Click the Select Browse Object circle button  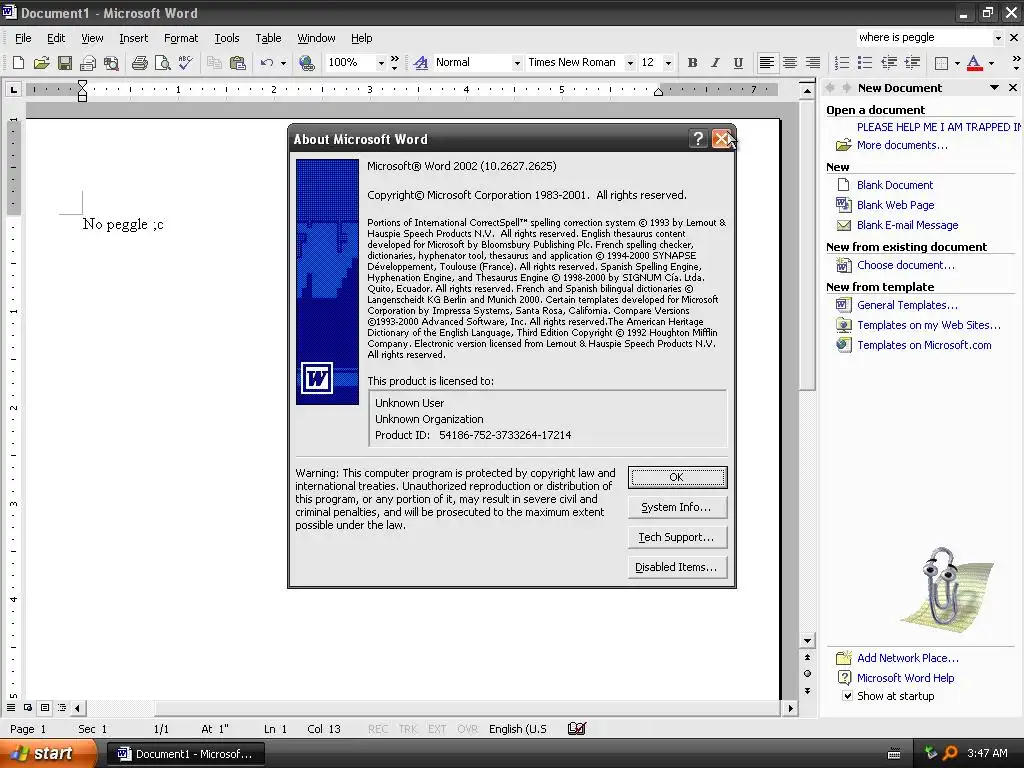point(807,674)
